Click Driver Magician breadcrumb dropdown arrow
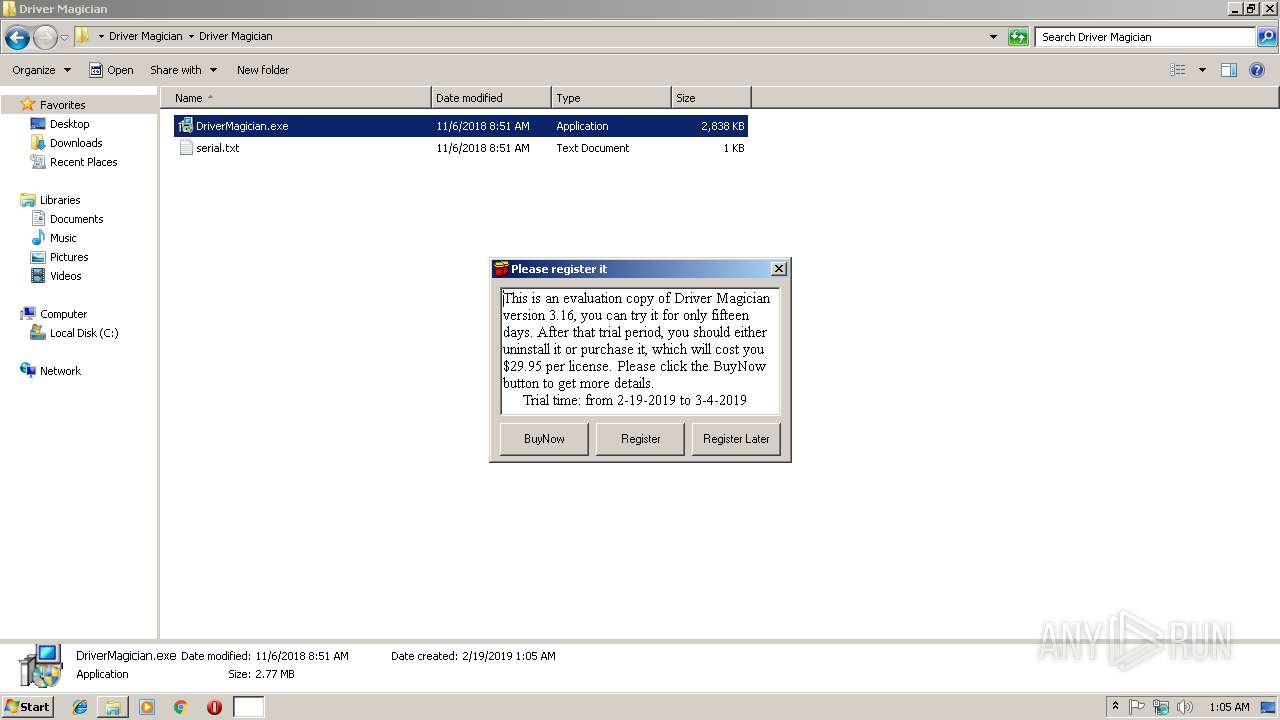This screenshot has width=1280, height=720. coord(191,37)
